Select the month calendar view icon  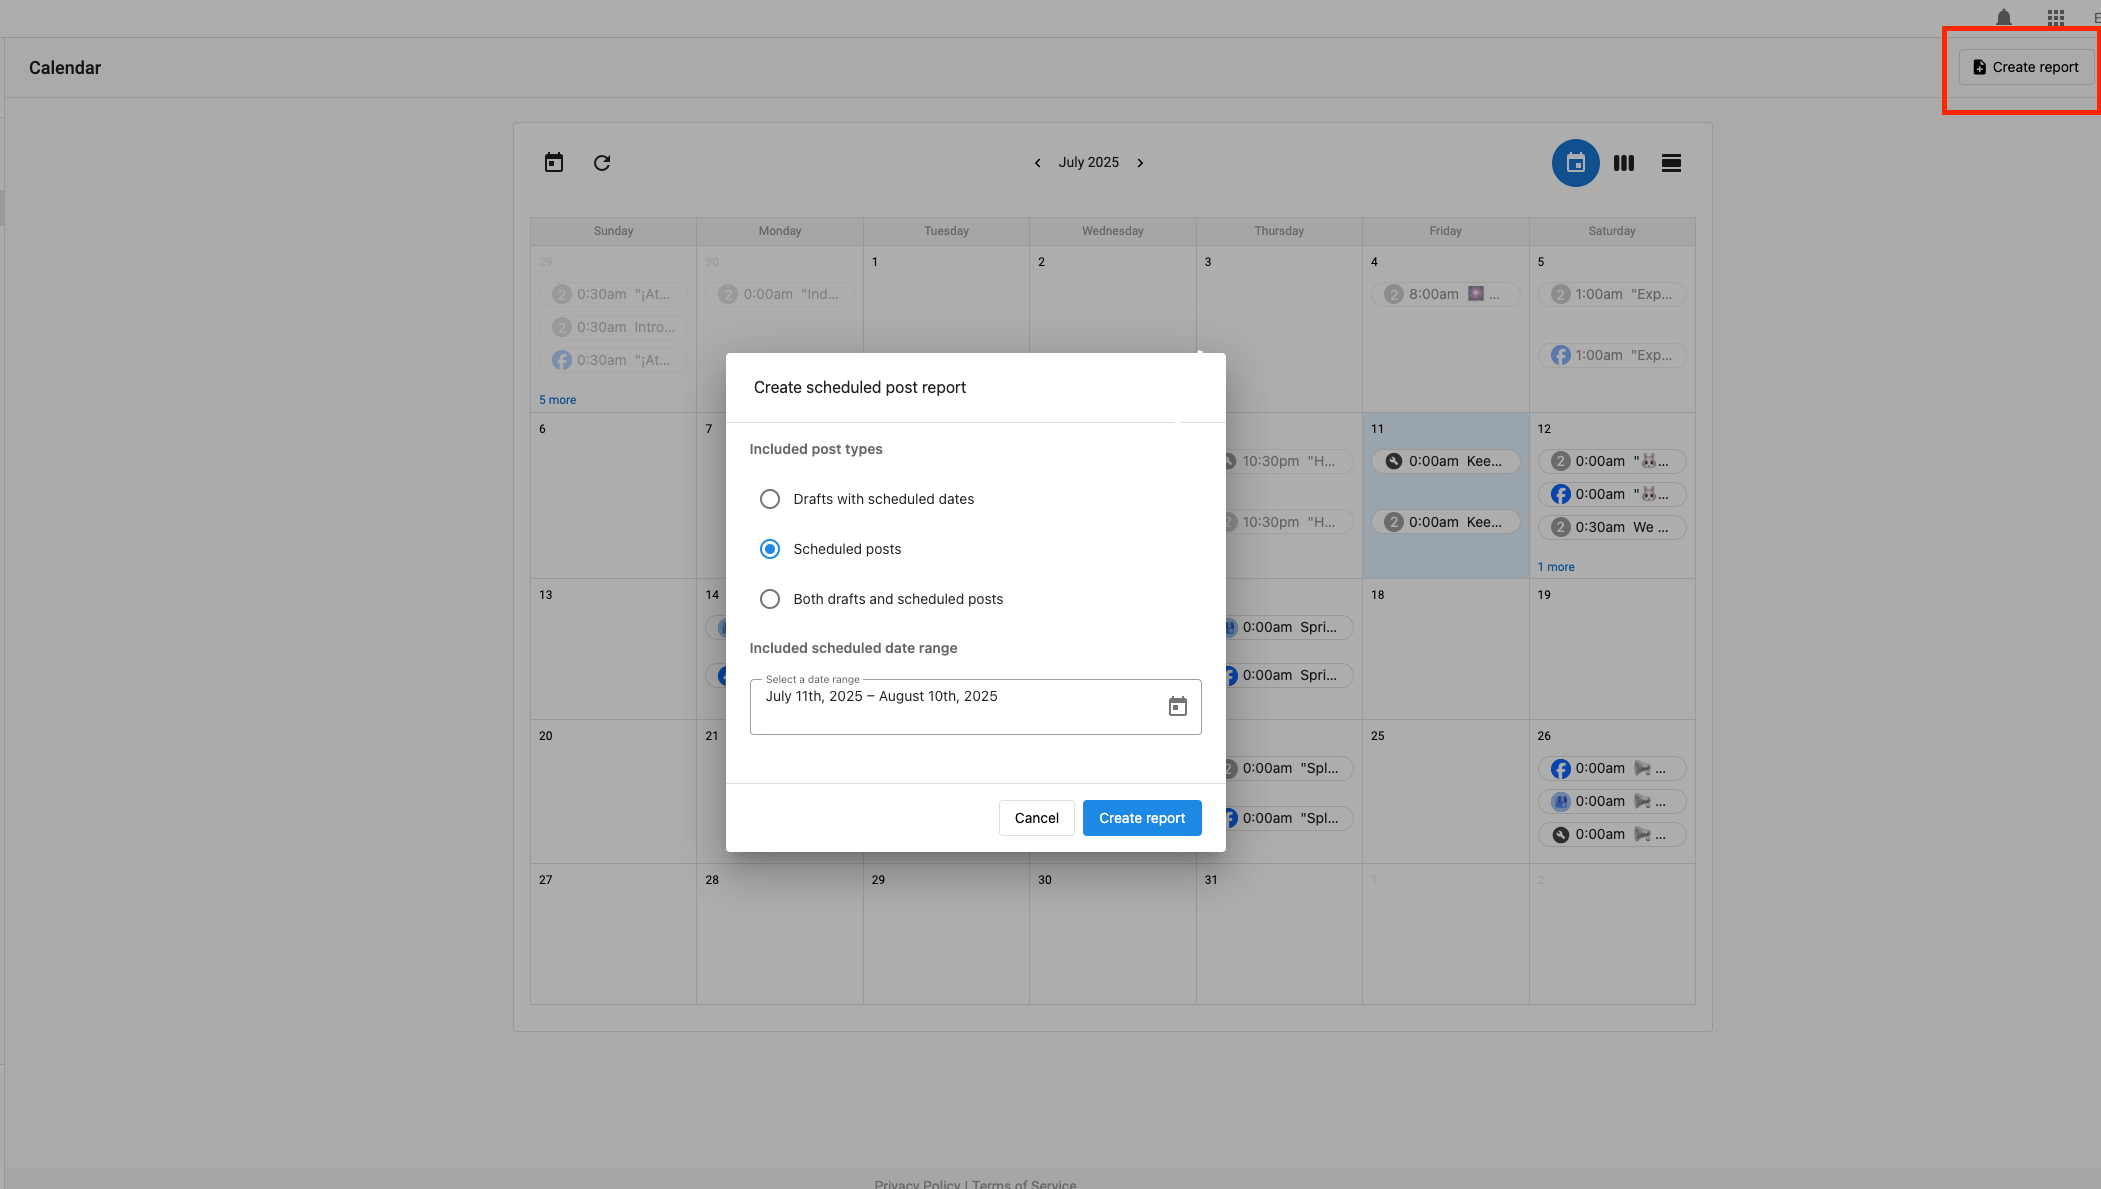(x=1575, y=162)
